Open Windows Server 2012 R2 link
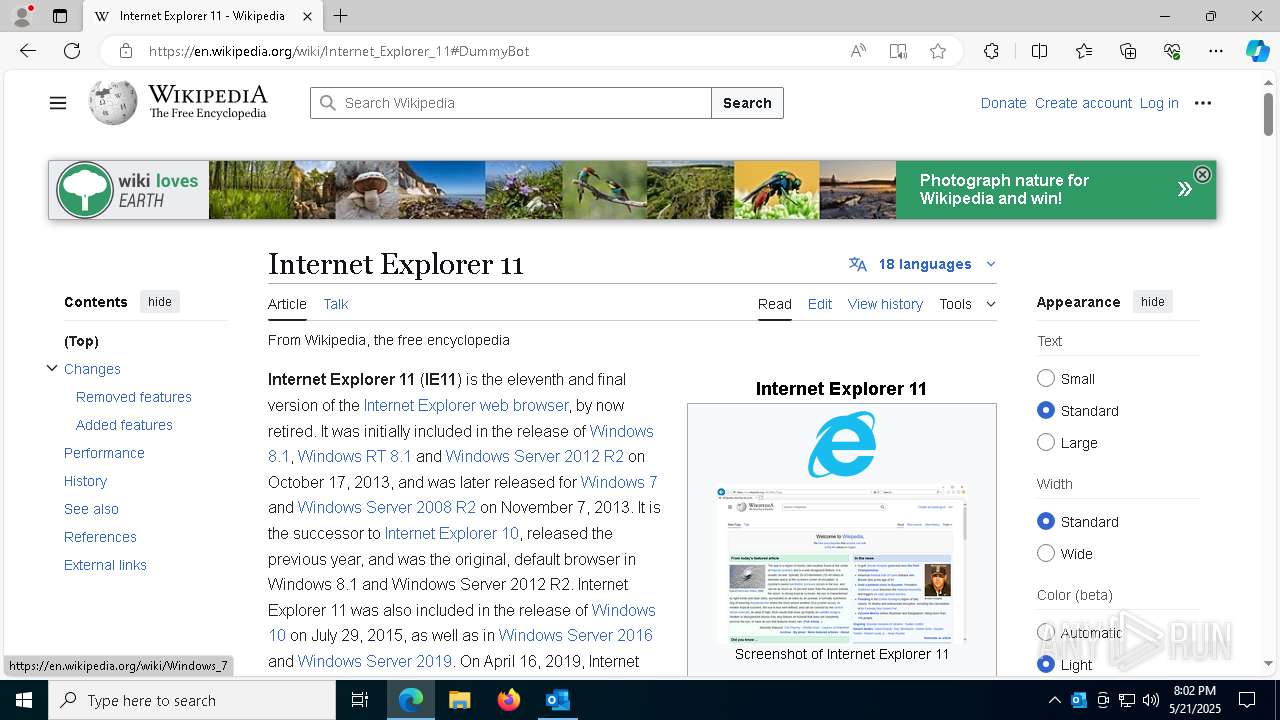 [534, 456]
